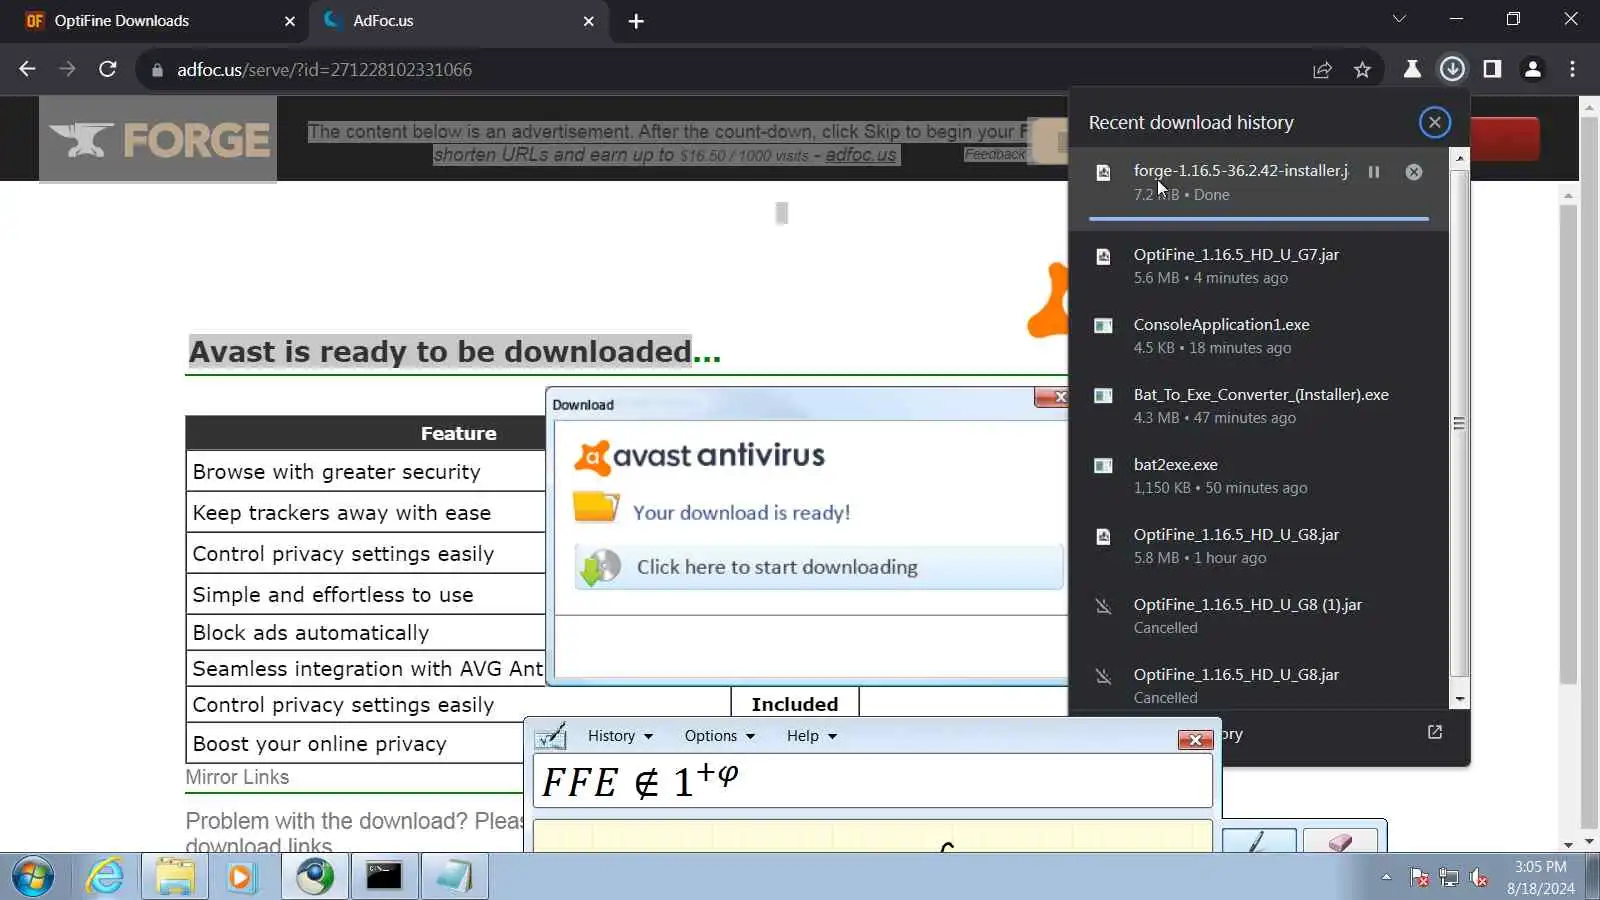
Task: Select OptiFine_1.16.5_HD_U_G8.jar downloaded 1 hour ago
Action: tap(1258, 546)
